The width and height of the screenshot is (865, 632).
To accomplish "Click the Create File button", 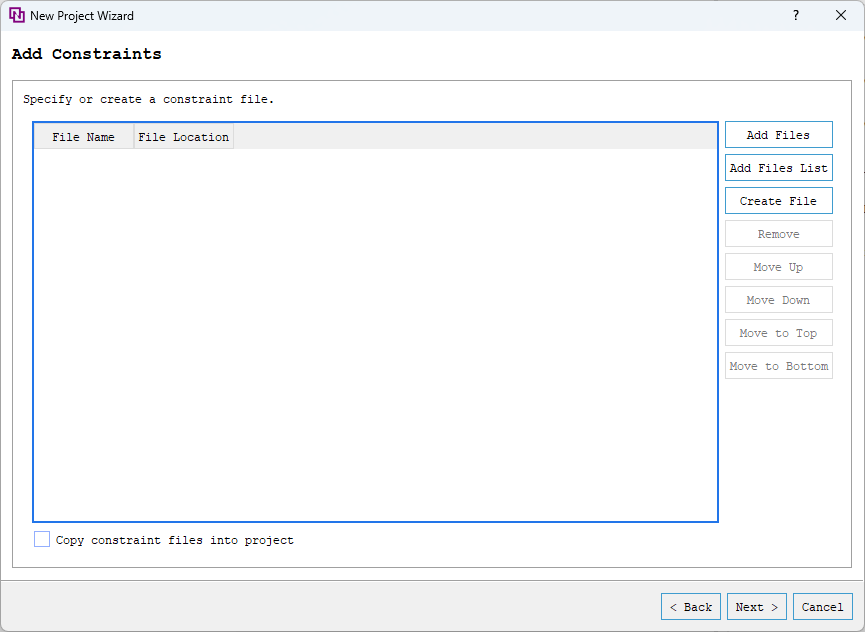I will (778, 200).
